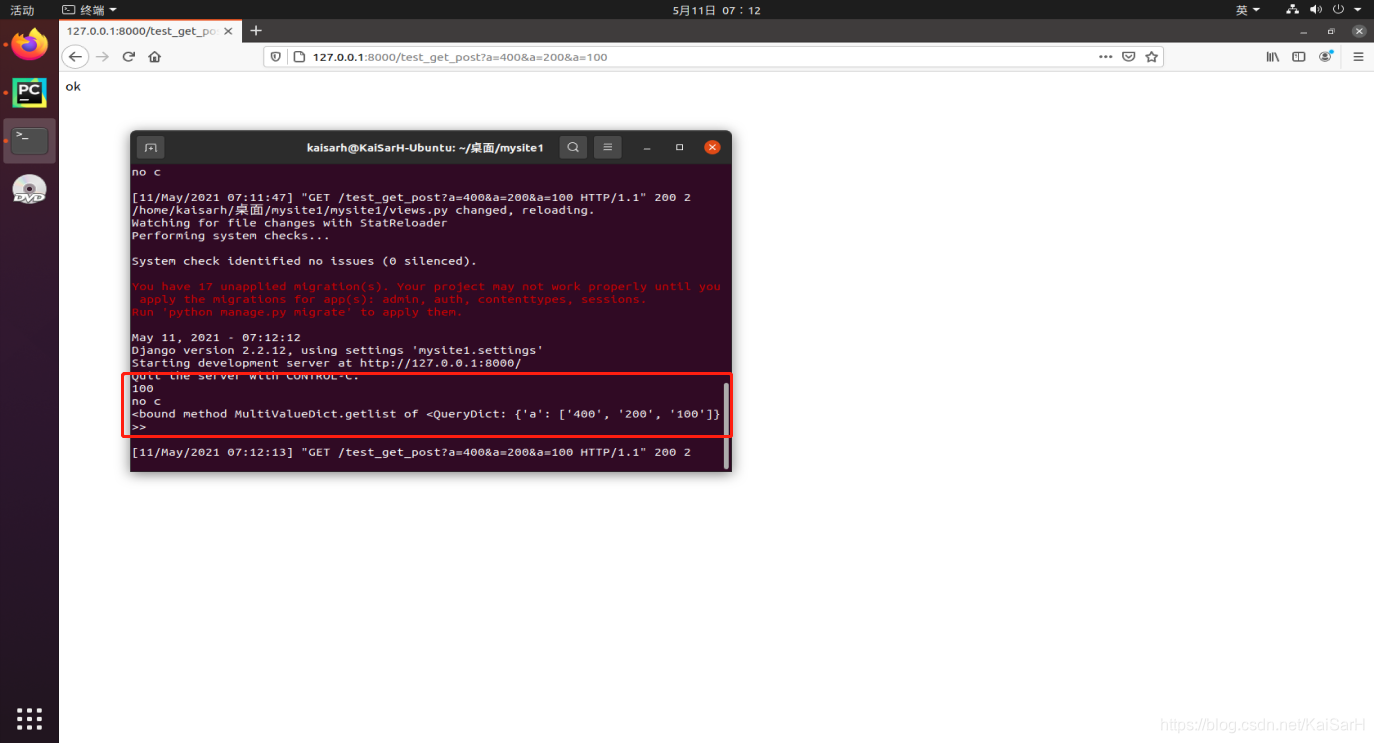Close the terminal window

click(712, 147)
